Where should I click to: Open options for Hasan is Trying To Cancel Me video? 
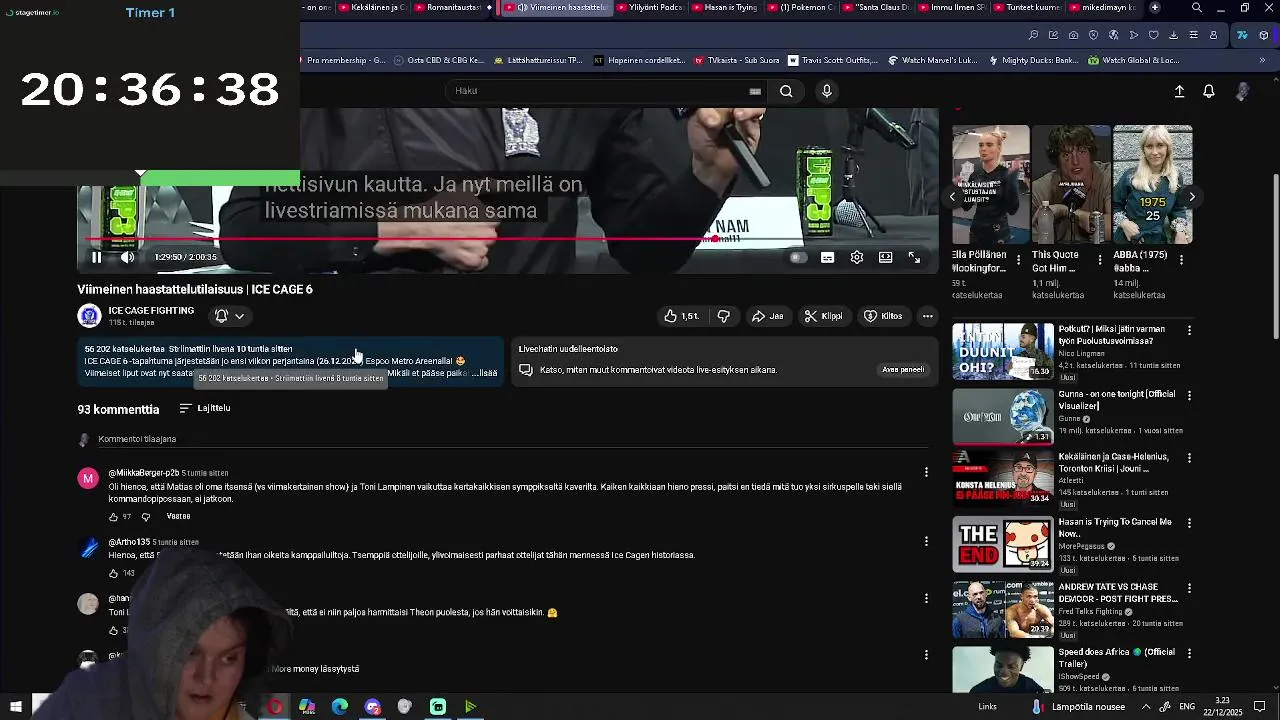tap(1189, 523)
